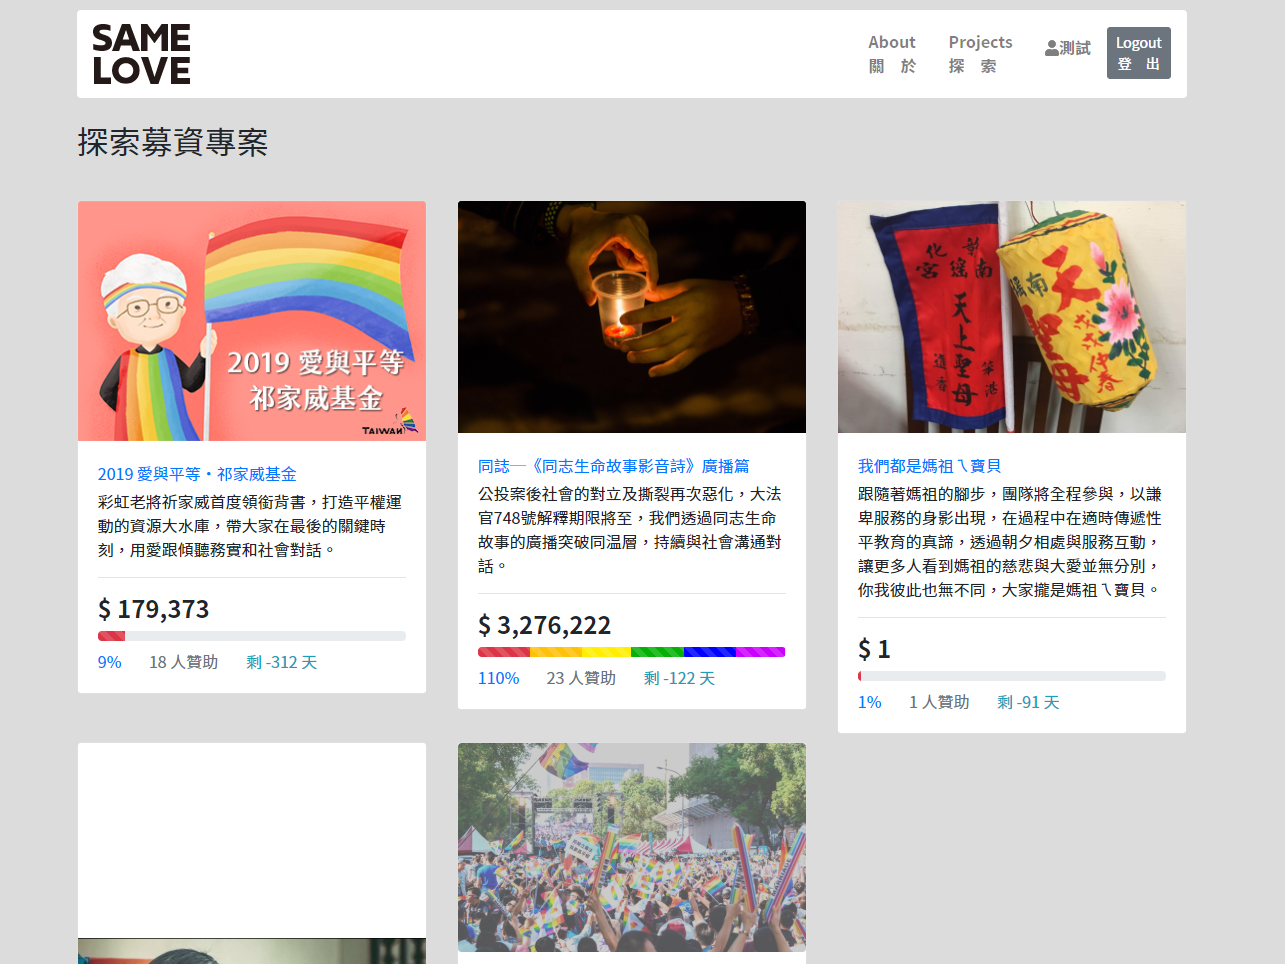Click the Mazu lantern banner thumbnail
The image size is (1285, 964).
pos(1012,317)
